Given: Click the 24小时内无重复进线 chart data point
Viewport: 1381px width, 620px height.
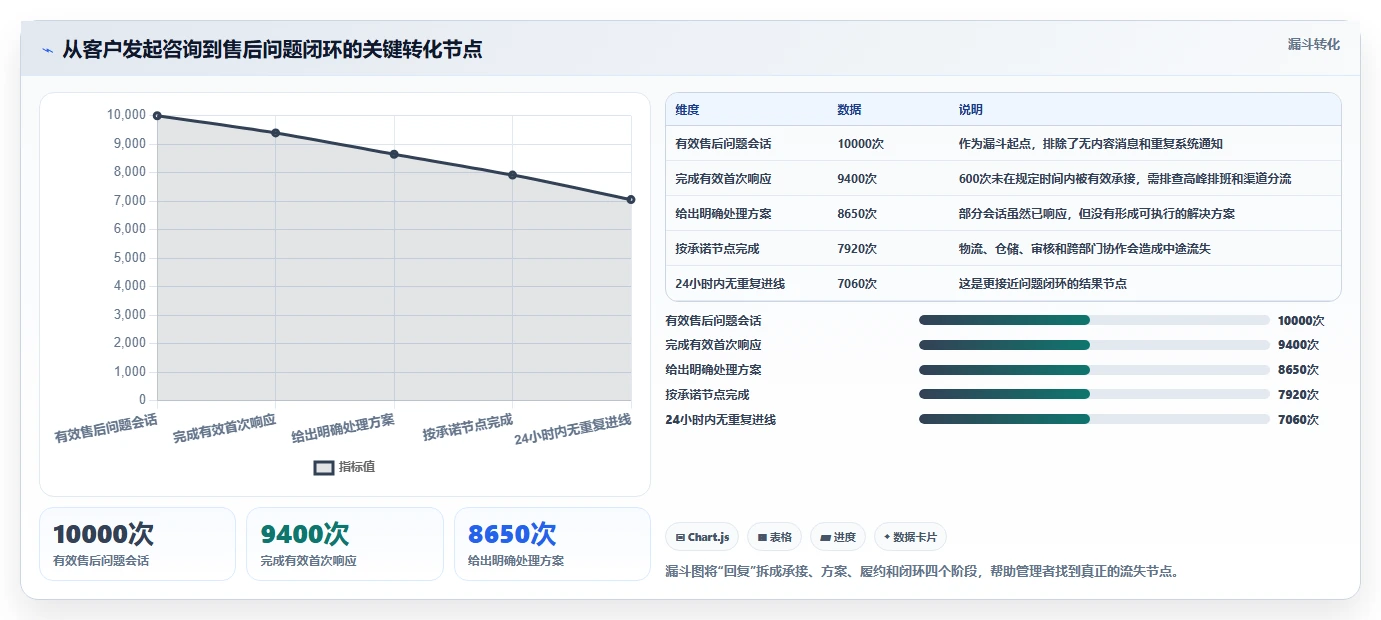Looking at the screenshot, I should pos(631,199).
